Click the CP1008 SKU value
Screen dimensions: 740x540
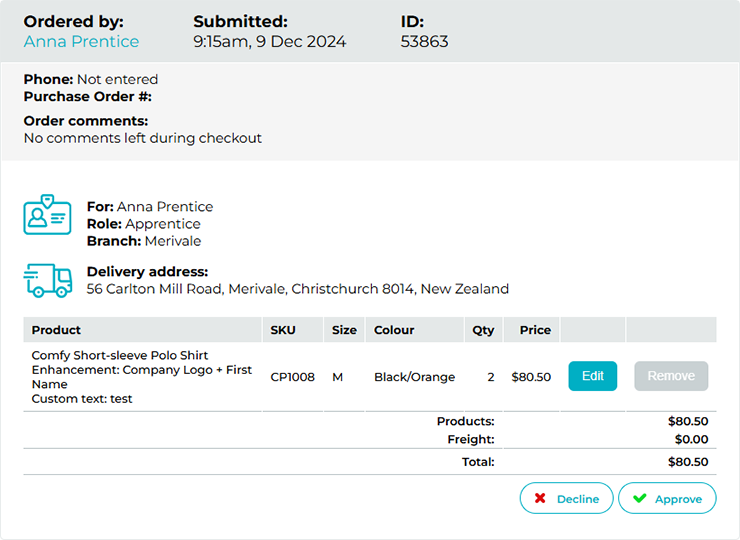tap(292, 377)
